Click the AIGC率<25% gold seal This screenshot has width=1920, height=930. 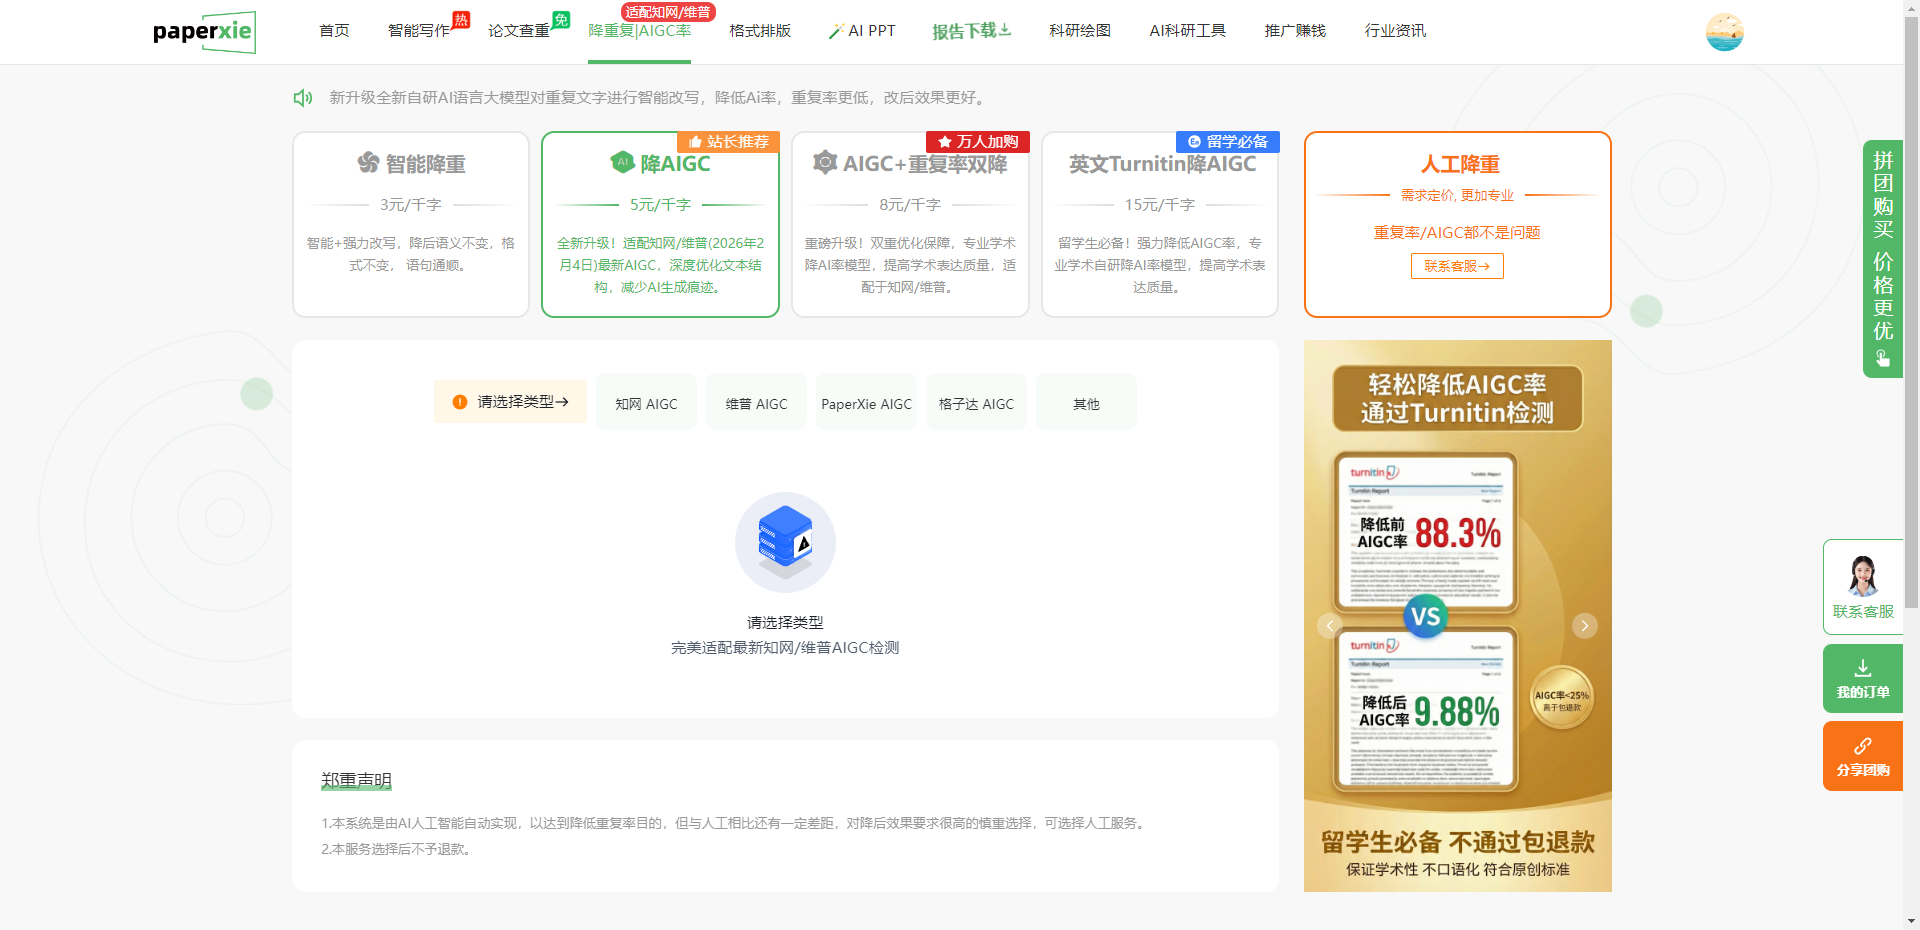[1561, 698]
